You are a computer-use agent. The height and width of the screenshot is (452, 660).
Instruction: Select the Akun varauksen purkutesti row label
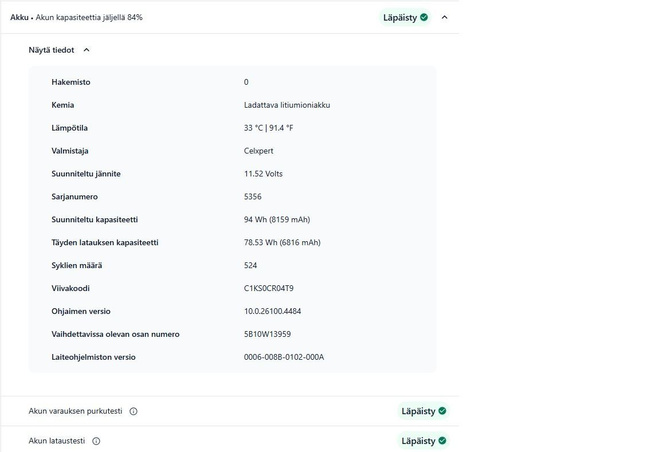coord(75,411)
